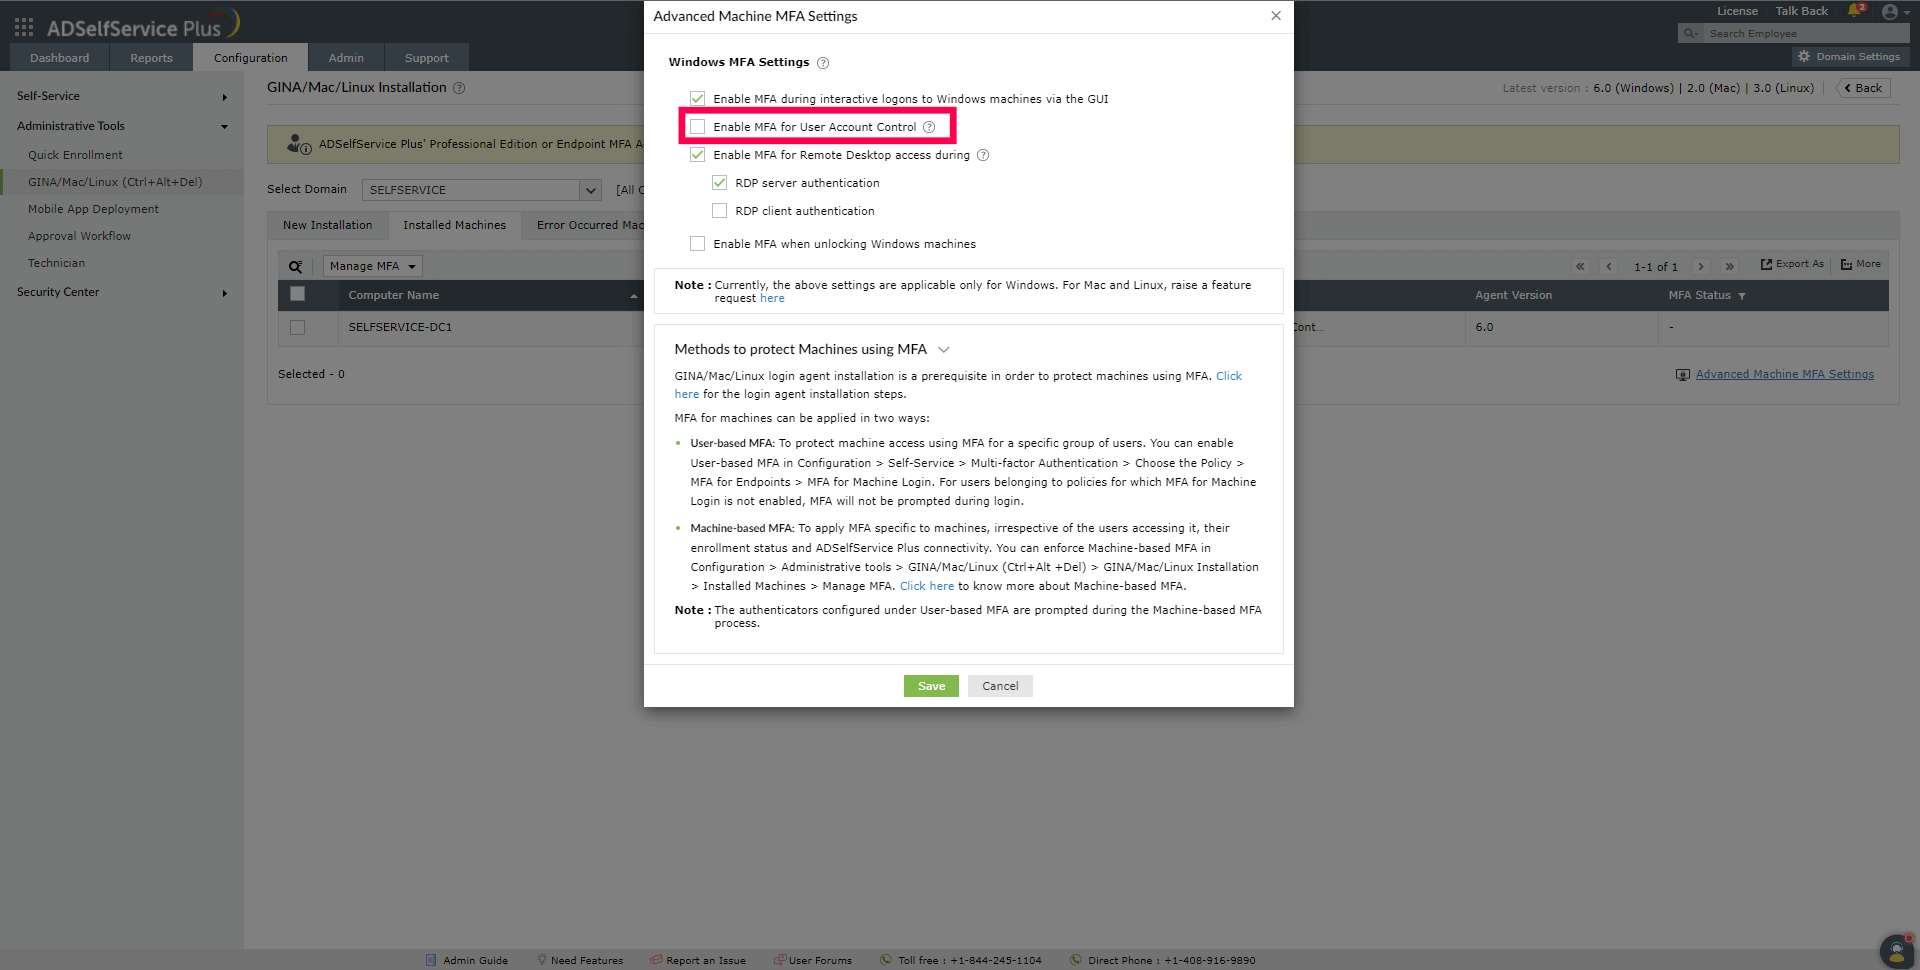Click the Back button
1920x970 pixels.
point(1863,88)
